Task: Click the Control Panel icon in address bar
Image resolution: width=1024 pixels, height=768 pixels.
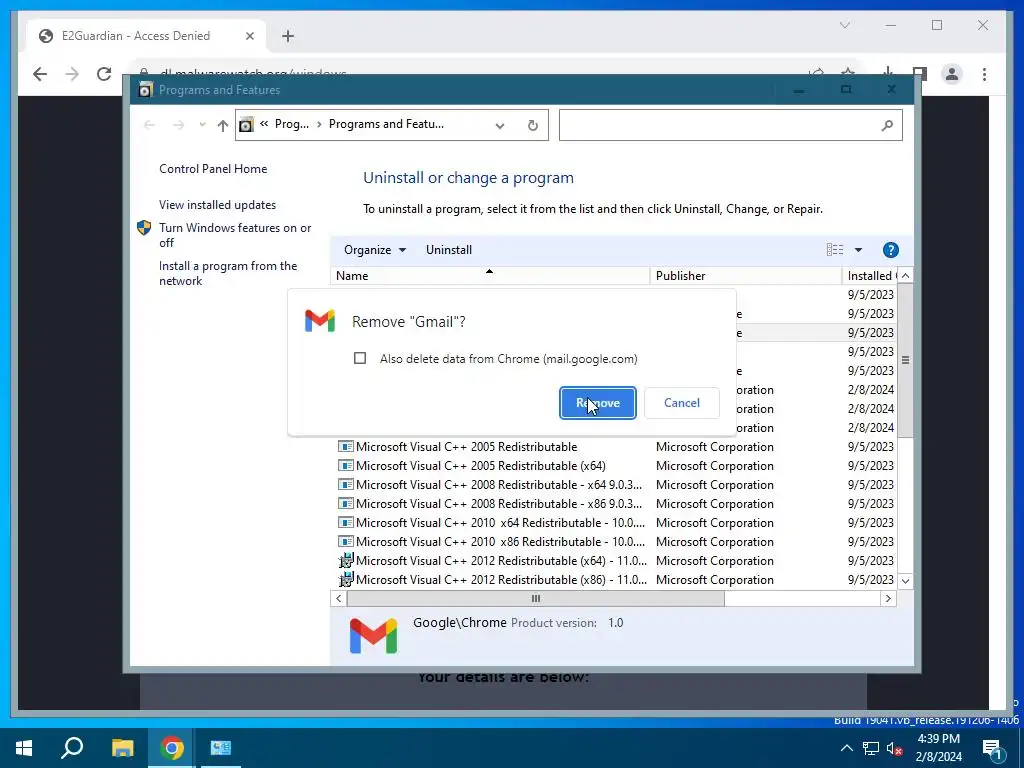Action: (246, 125)
